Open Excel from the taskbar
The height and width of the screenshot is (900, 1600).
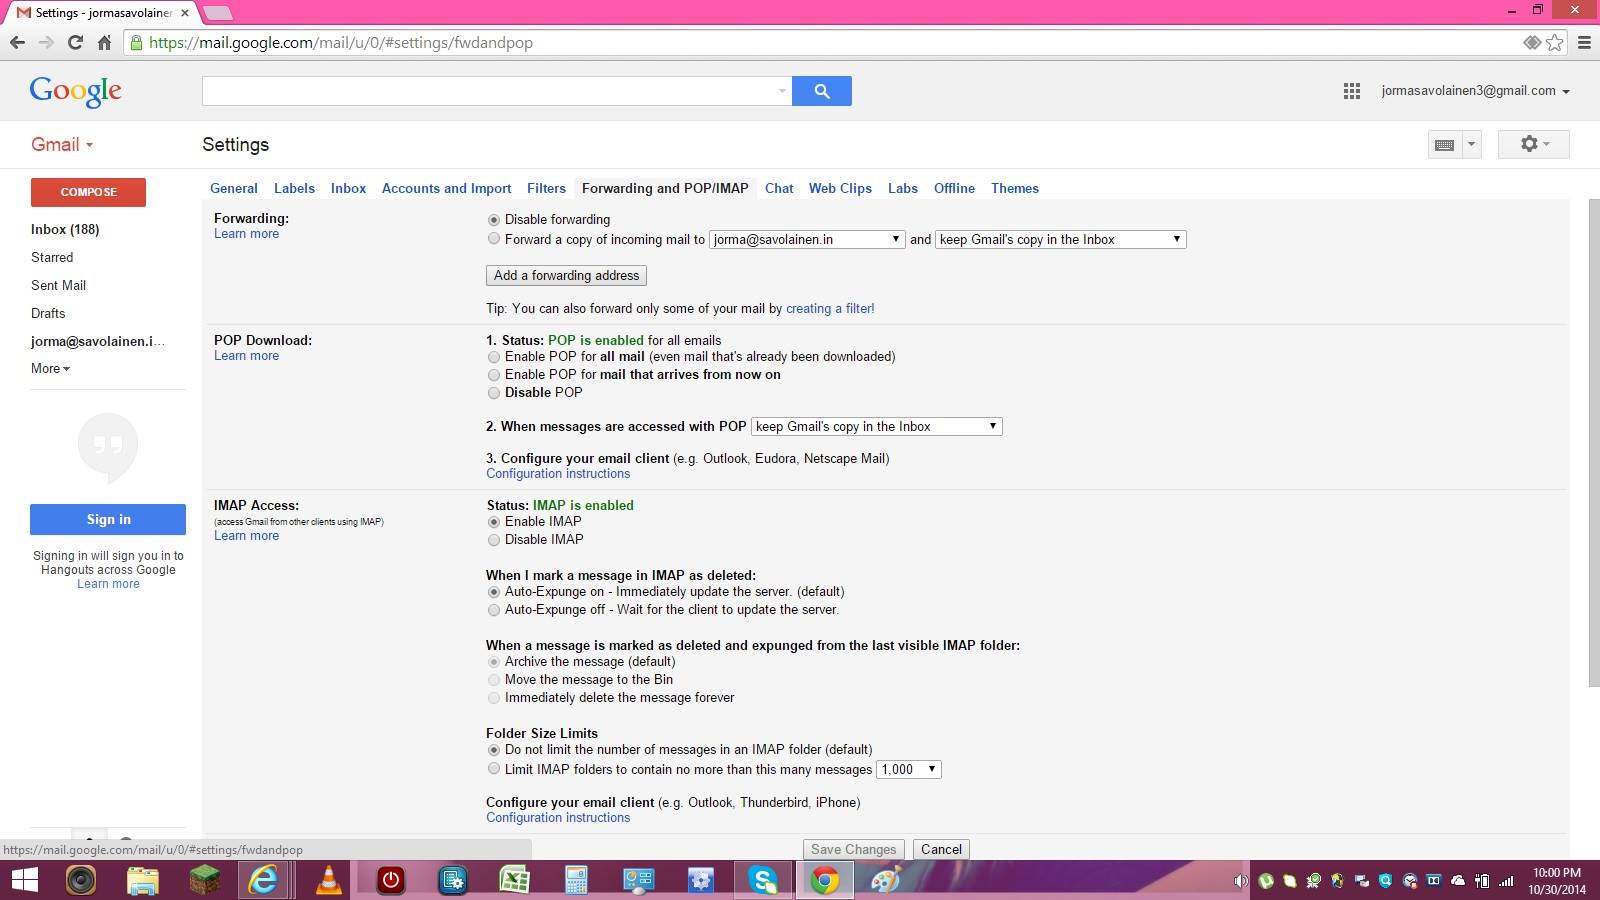click(514, 880)
